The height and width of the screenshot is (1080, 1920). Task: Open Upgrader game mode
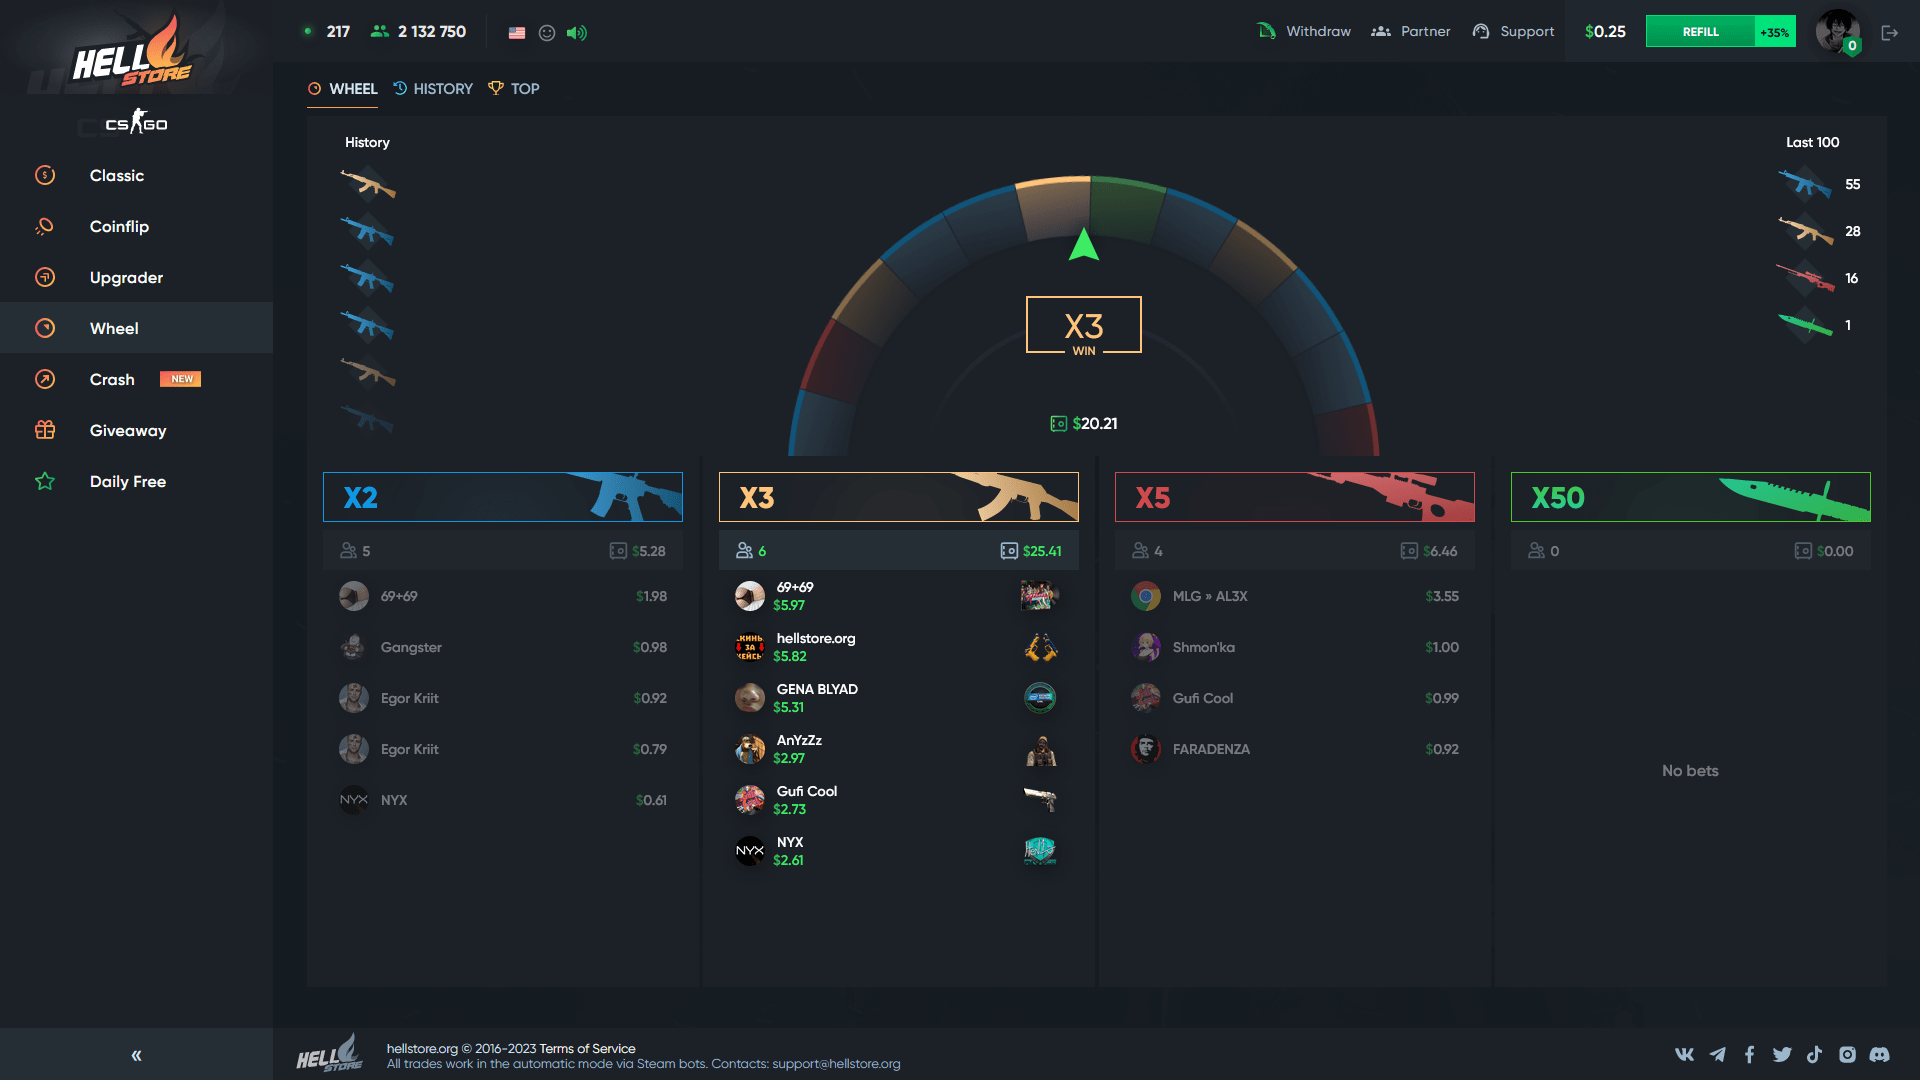[136, 278]
